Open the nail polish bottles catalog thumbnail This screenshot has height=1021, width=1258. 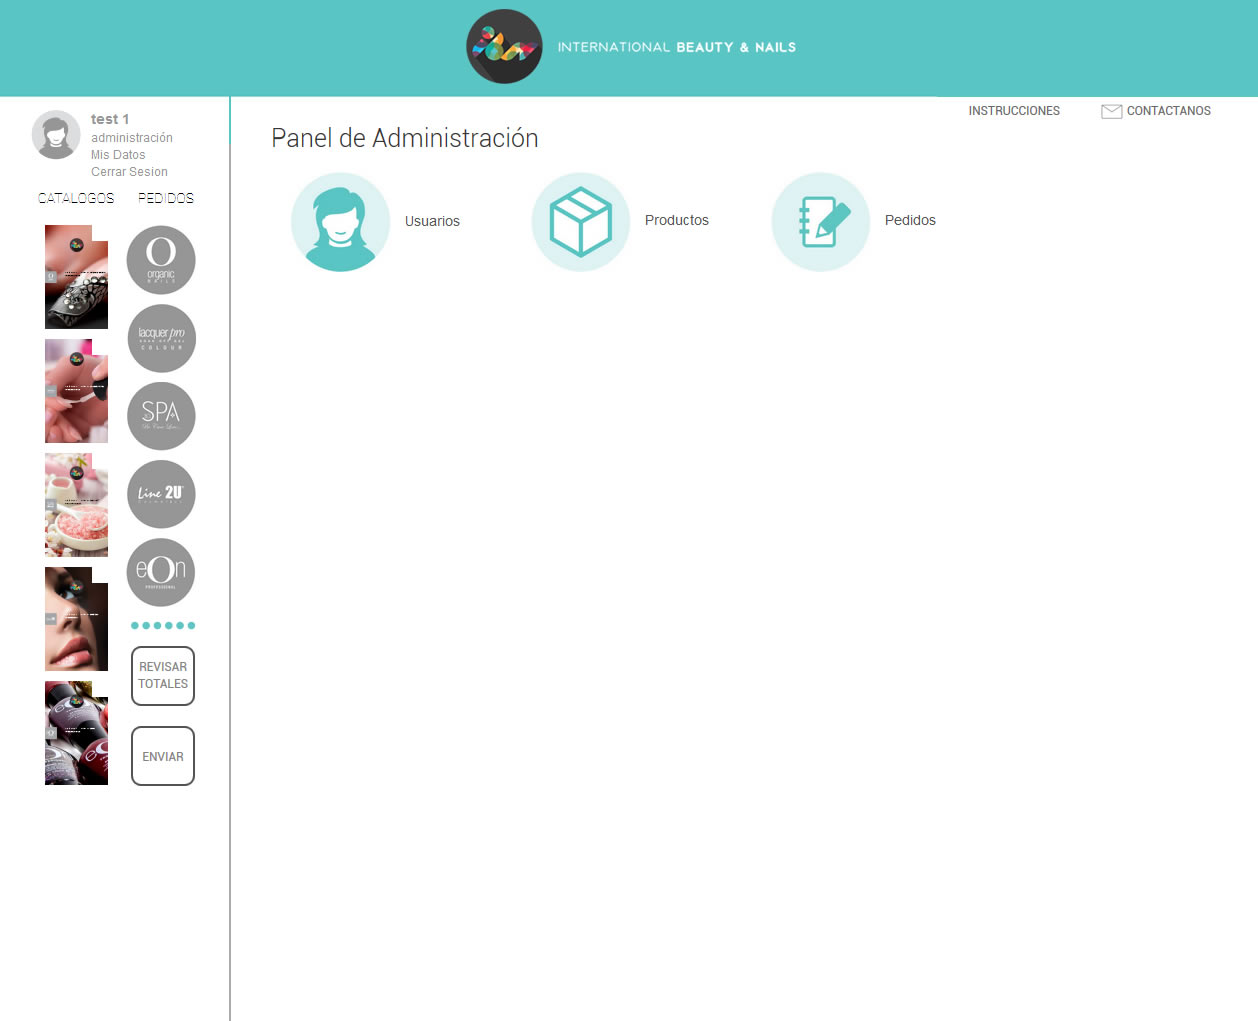76,733
